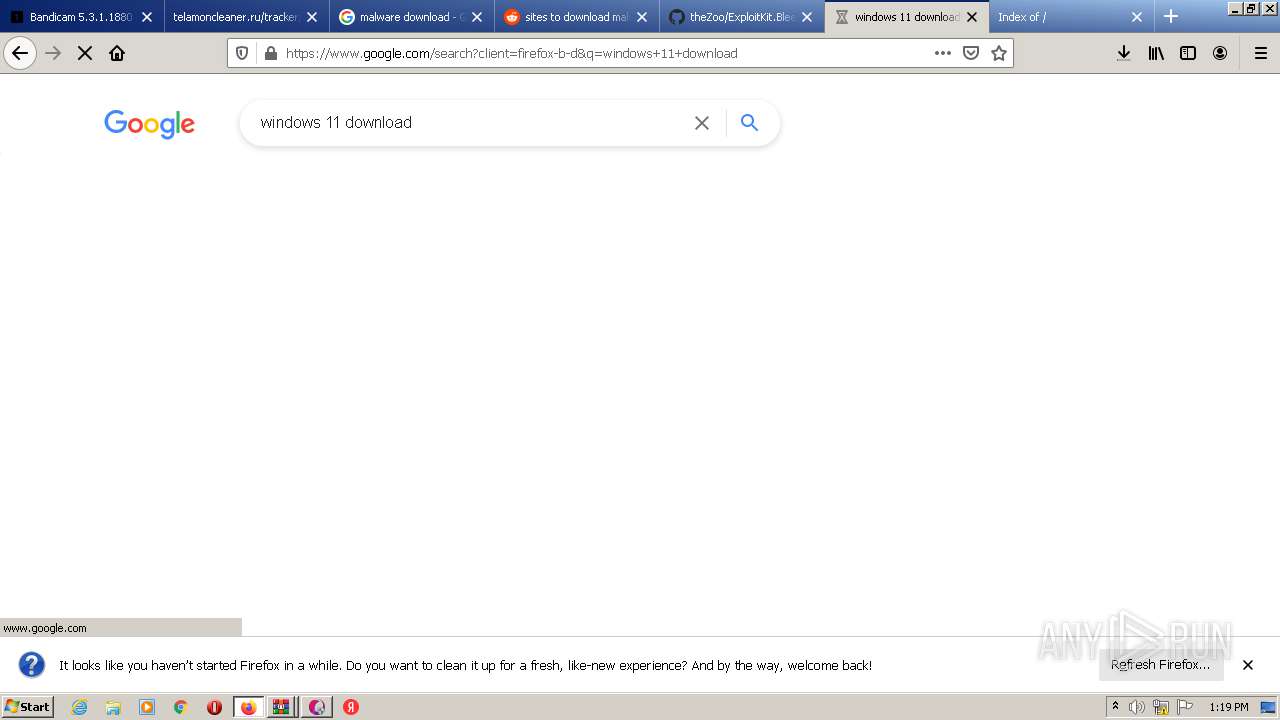The height and width of the screenshot is (720, 1280).
Task: Switch to theZoo/ExploitKit GitHub tab
Action: 731,17
